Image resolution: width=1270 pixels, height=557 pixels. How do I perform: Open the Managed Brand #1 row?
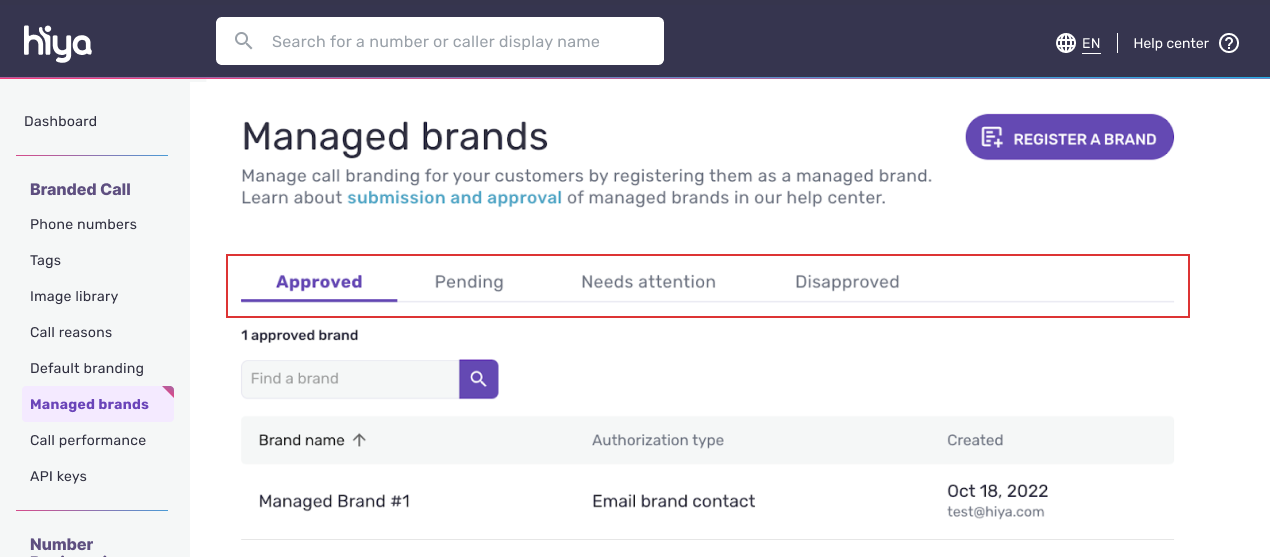[x=334, y=501]
